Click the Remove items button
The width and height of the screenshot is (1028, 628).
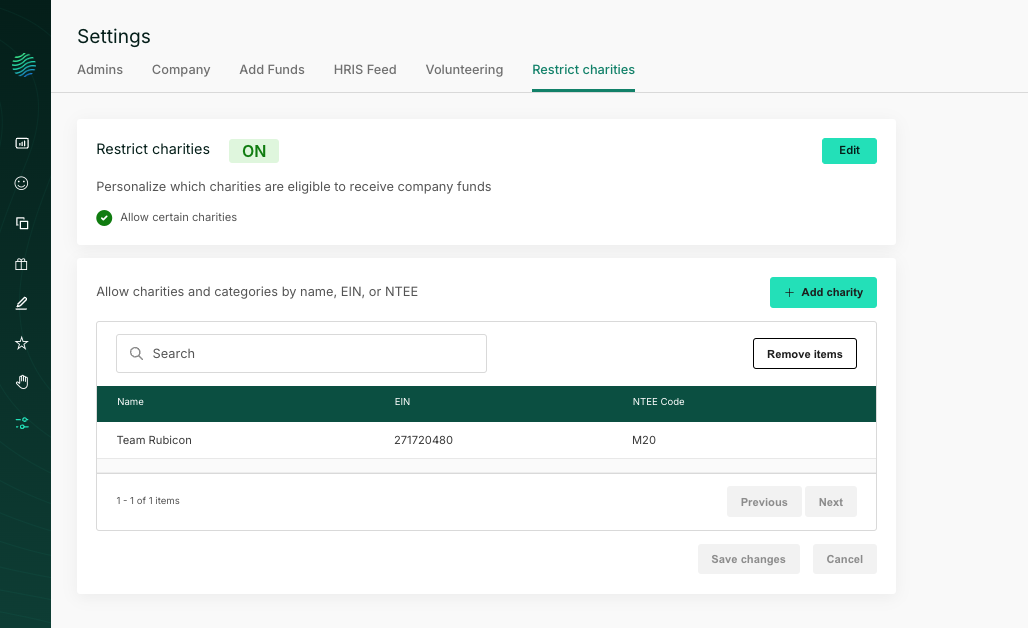coord(804,354)
